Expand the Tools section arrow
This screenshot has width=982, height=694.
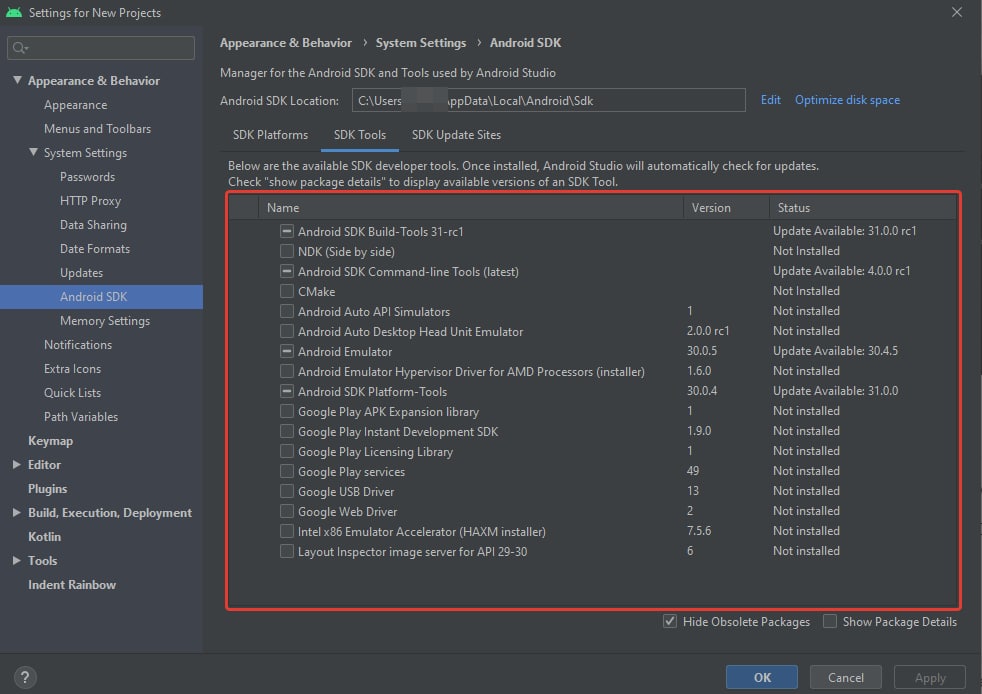point(17,561)
